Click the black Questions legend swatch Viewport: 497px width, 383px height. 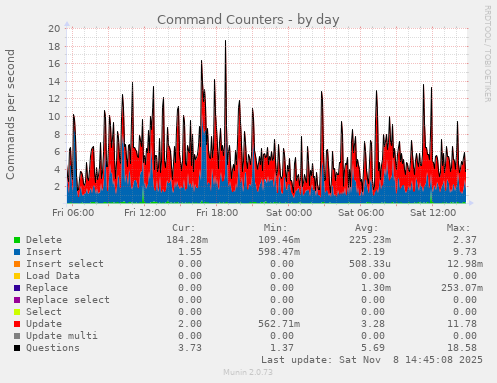[x=17, y=348]
